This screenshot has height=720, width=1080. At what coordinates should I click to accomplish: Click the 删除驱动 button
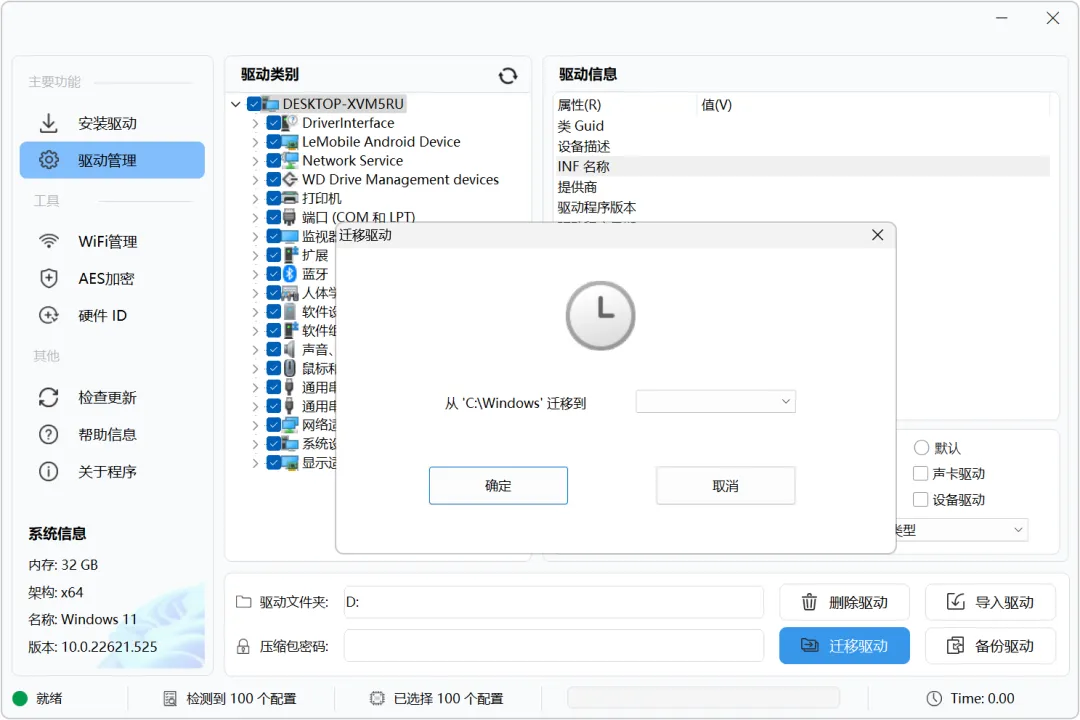[x=844, y=602]
